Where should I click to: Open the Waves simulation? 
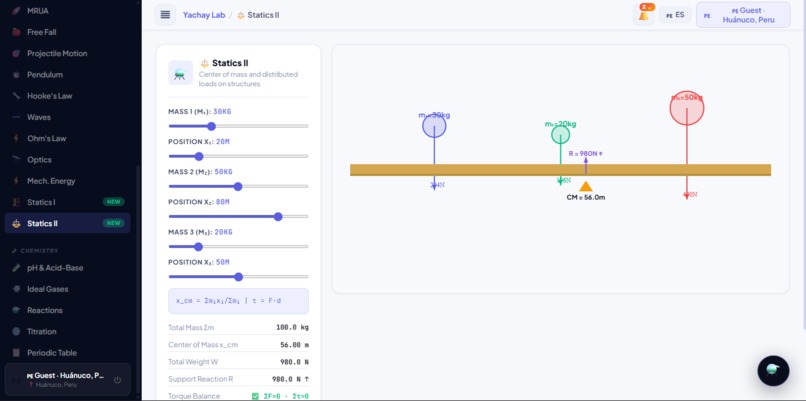coord(67,117)
